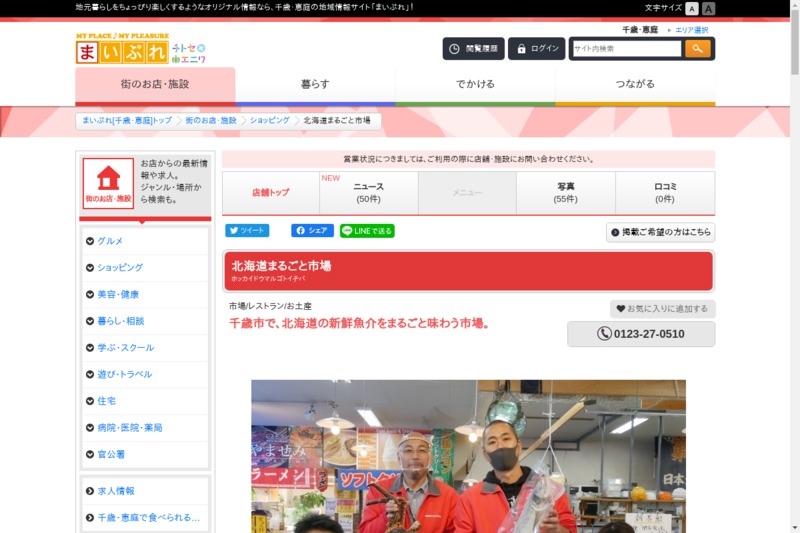Expand the グルメ category in sidebar

pyautogui.click(x=145, y=241)
